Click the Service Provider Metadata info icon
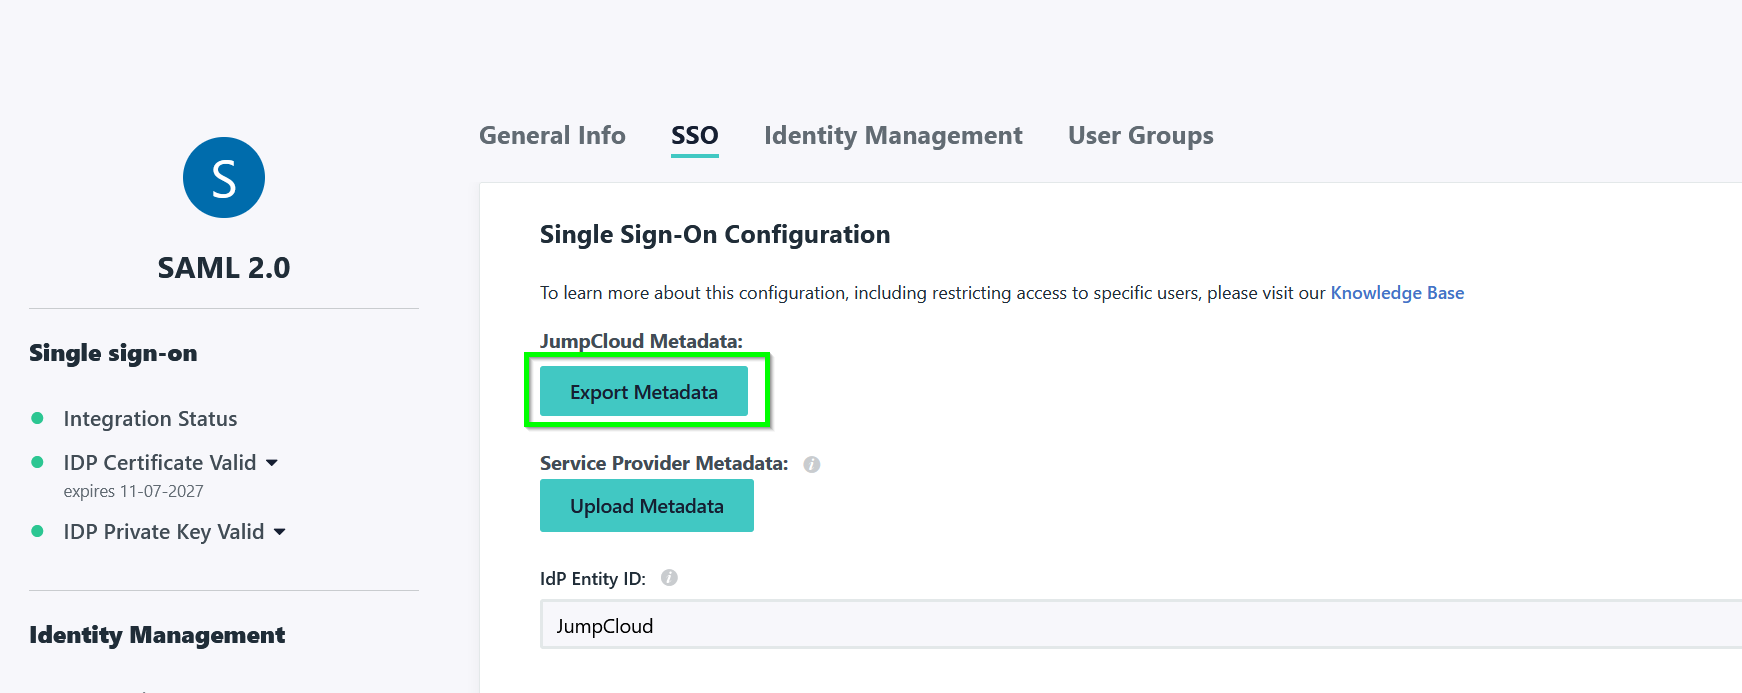The height and width of the screenshot is (693, 1742). [812, 464]
